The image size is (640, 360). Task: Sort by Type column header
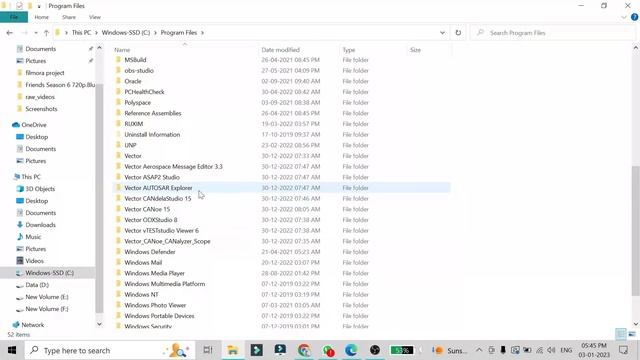click(349, 50)
